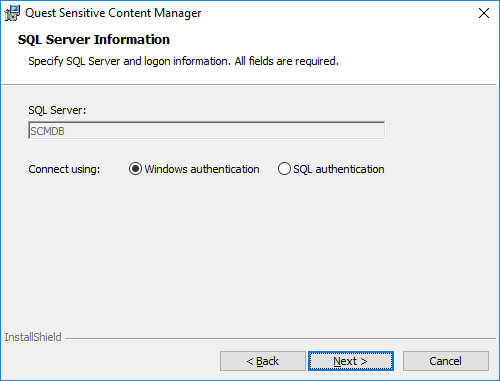500x381 pixels.
Task: Click the Windows authentication label text
Action: pyautogui.click(x=202, y=169)
